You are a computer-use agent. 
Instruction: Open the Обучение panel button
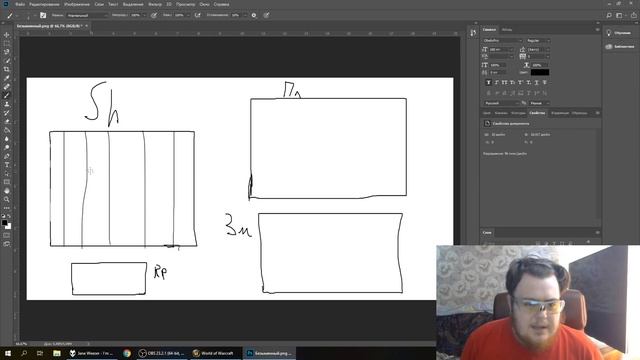pyautogui.click(x=618, y=33)
